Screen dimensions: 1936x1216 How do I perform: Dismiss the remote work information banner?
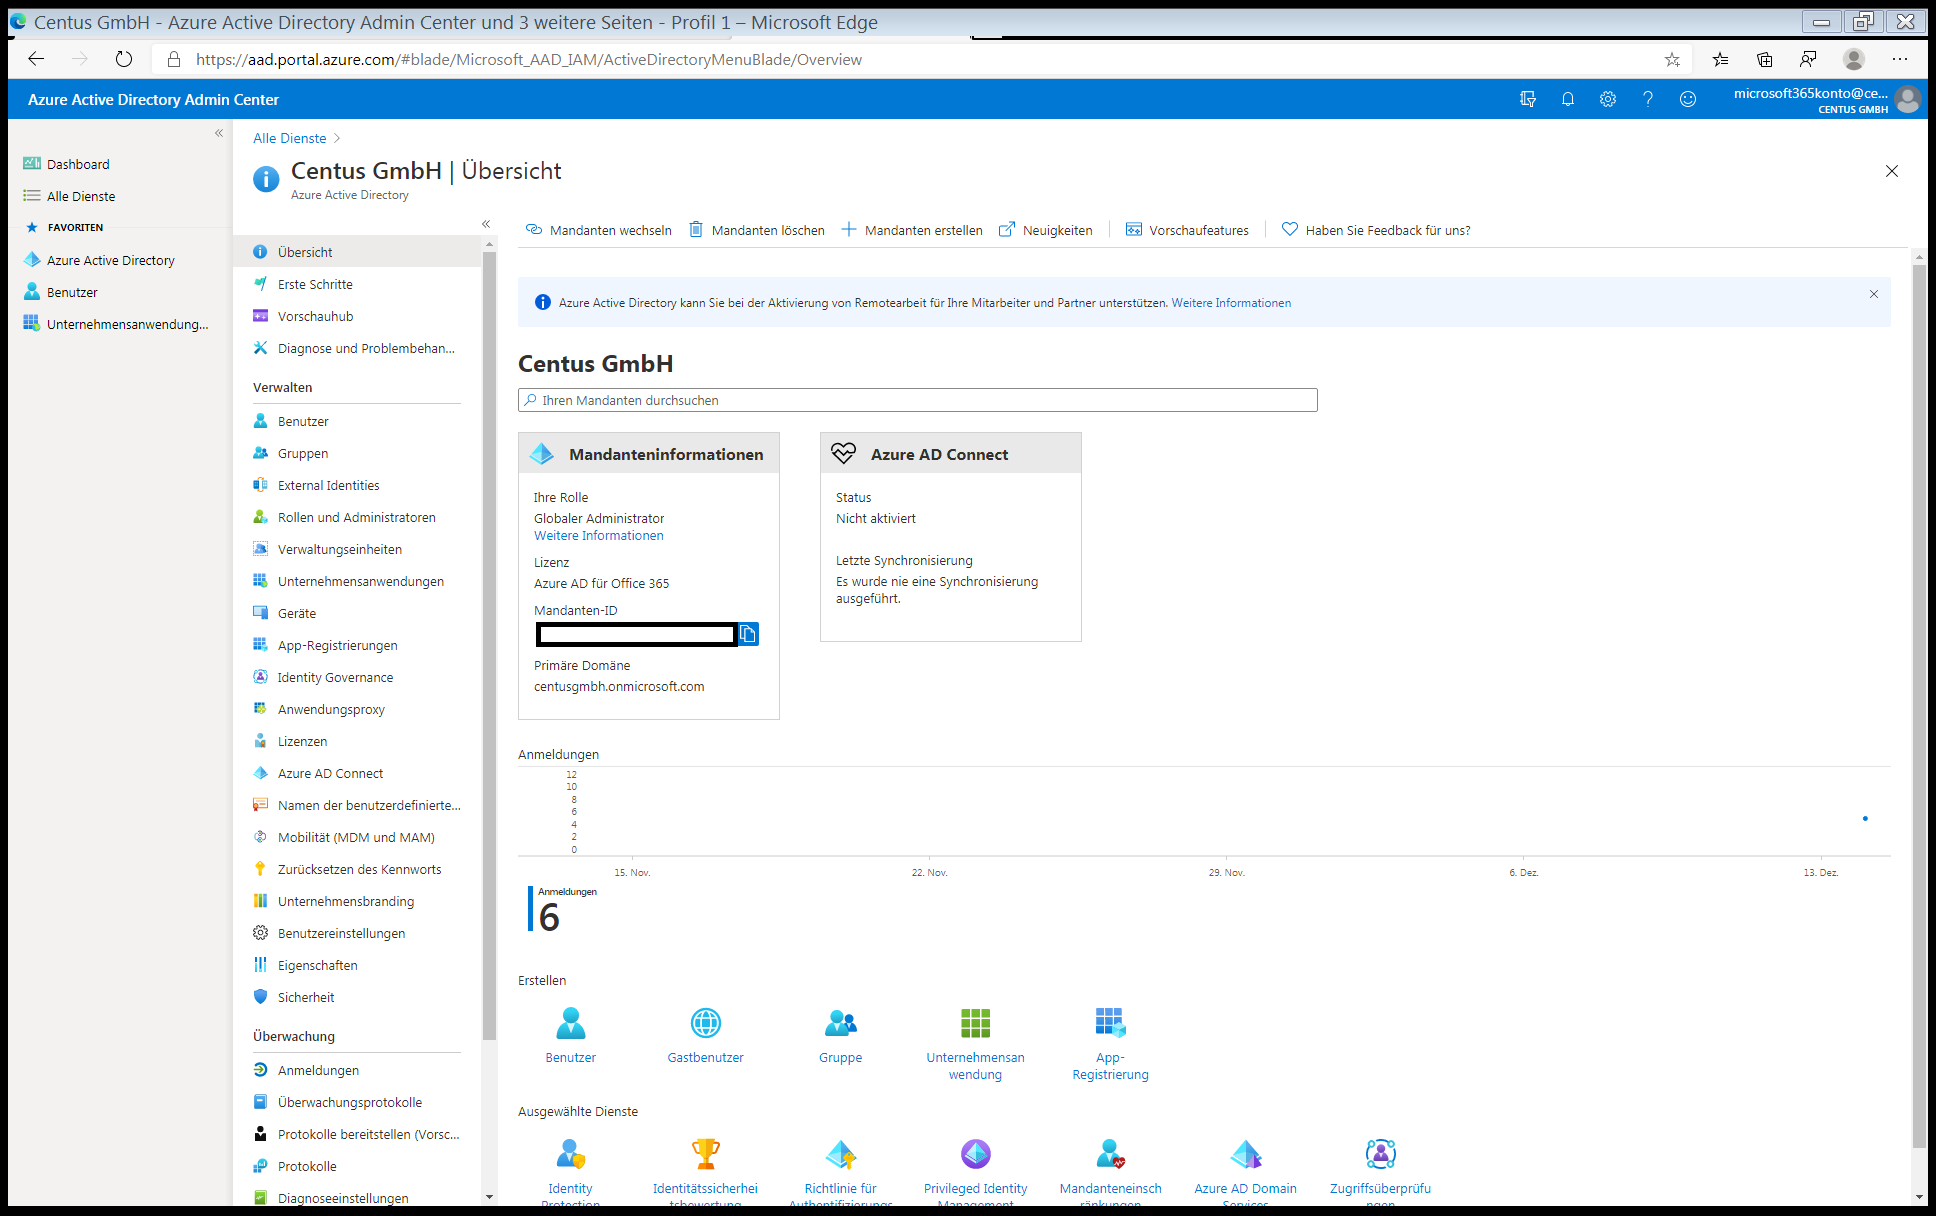[x=1874, y=294]
